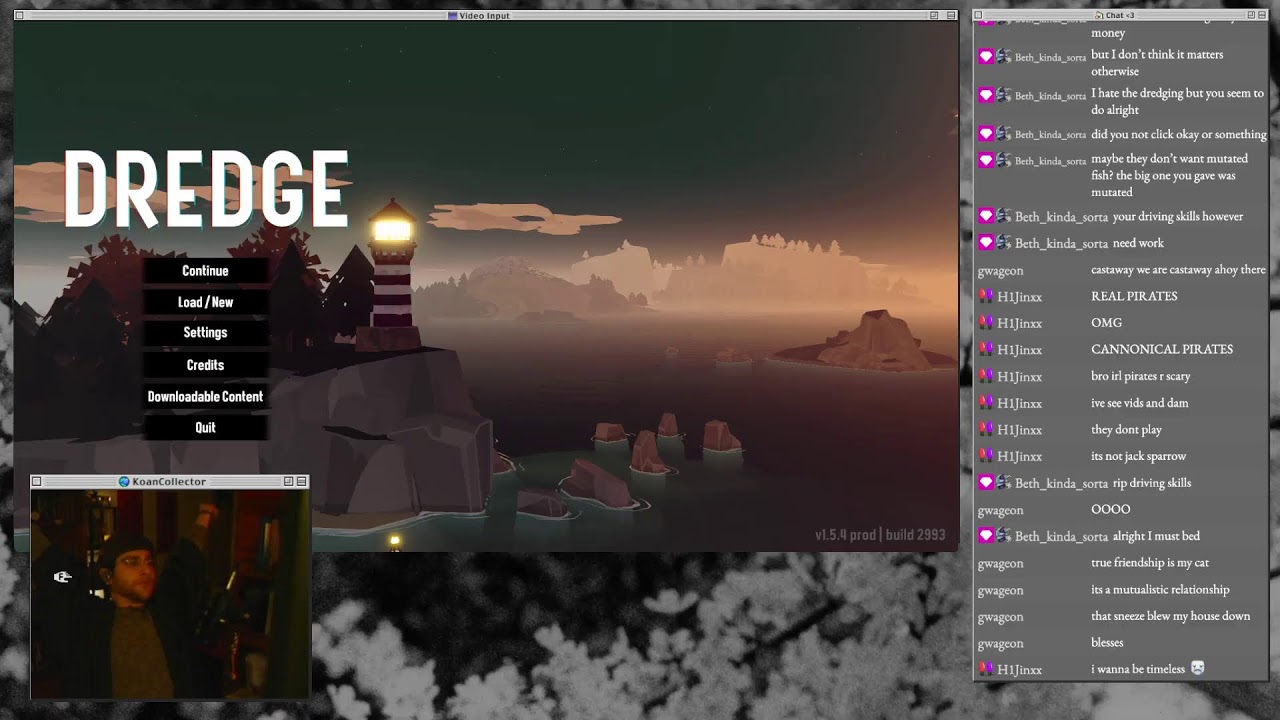The width and height of the screenshot is (1280, 720).
Task: Click the KoanCollector webcam video feed
Action: (x=170, y=593)
